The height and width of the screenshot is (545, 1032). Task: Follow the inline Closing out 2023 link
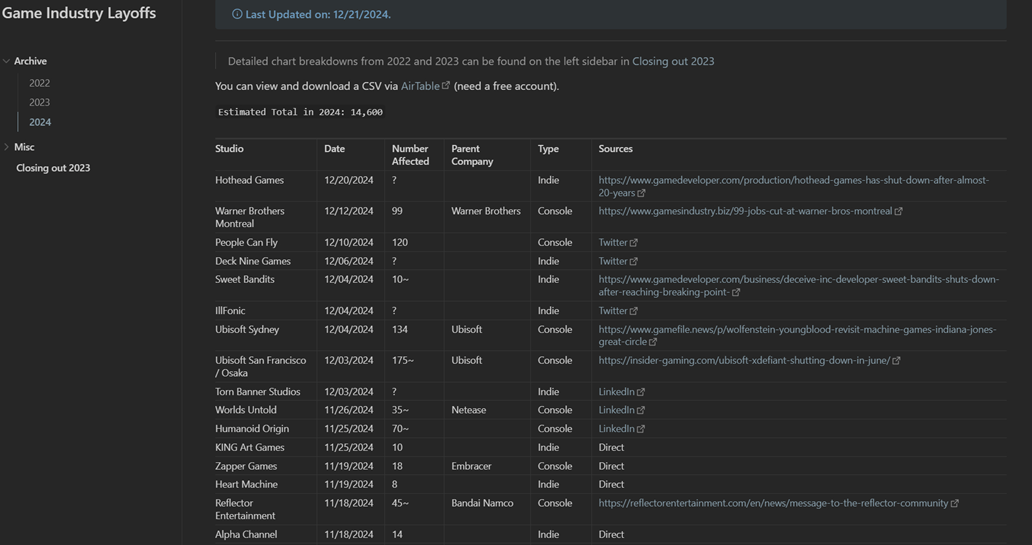673,61
